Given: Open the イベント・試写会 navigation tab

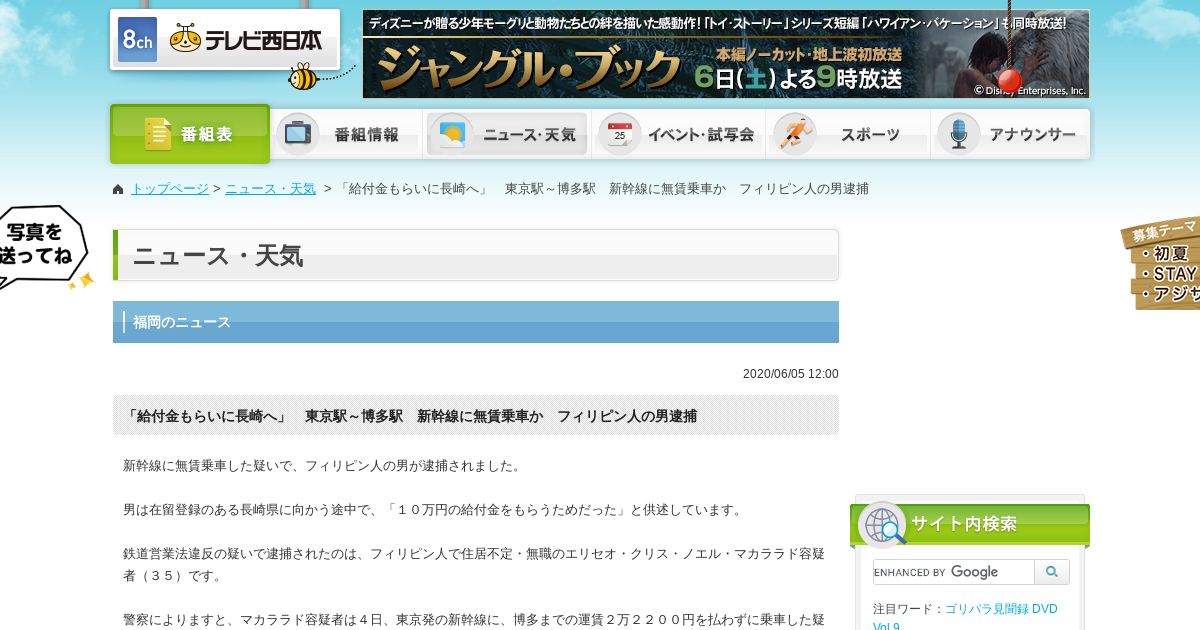Looking at the screenshot, I should (x=679, y=134).
